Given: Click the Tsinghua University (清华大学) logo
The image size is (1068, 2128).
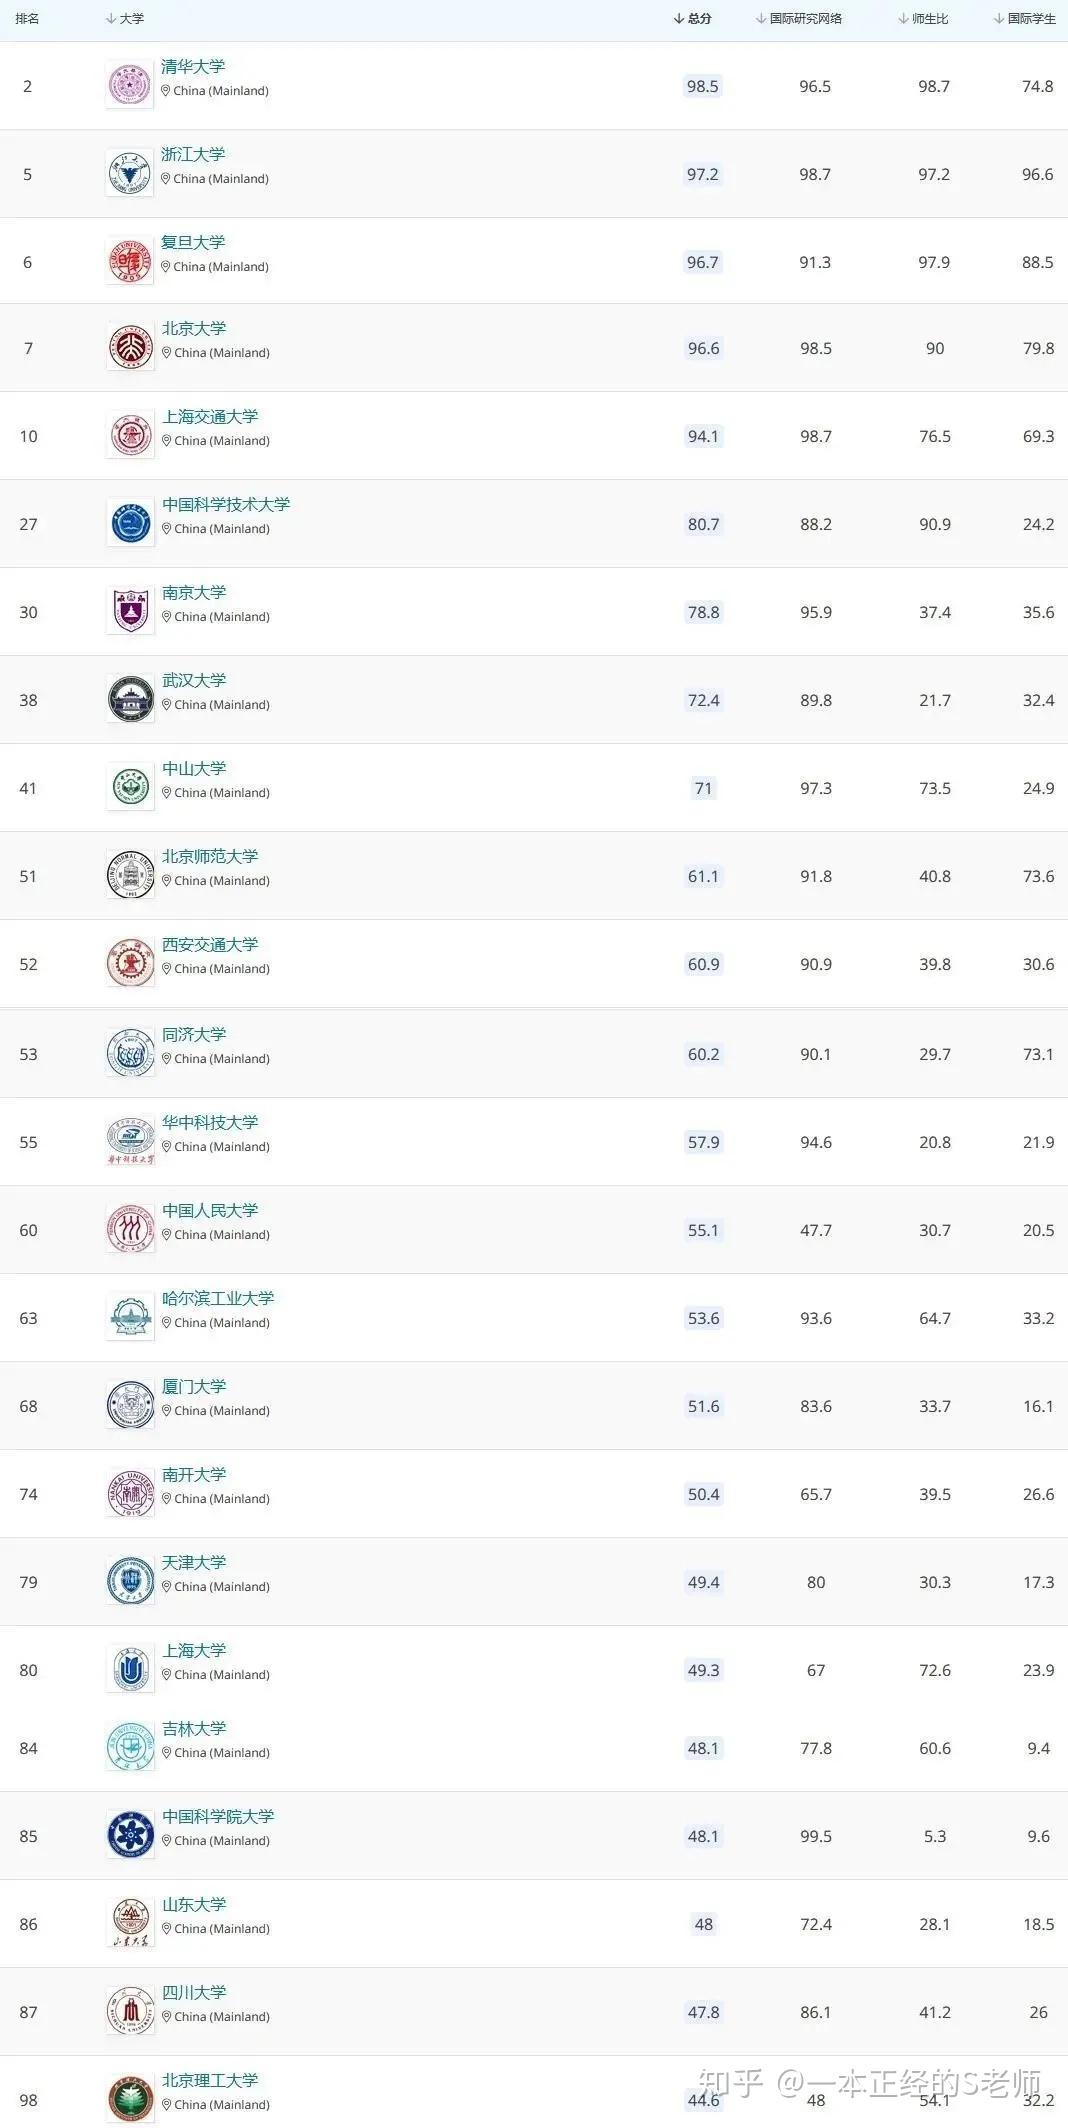Looking at the screenshot, I should [x=129, y=85].
